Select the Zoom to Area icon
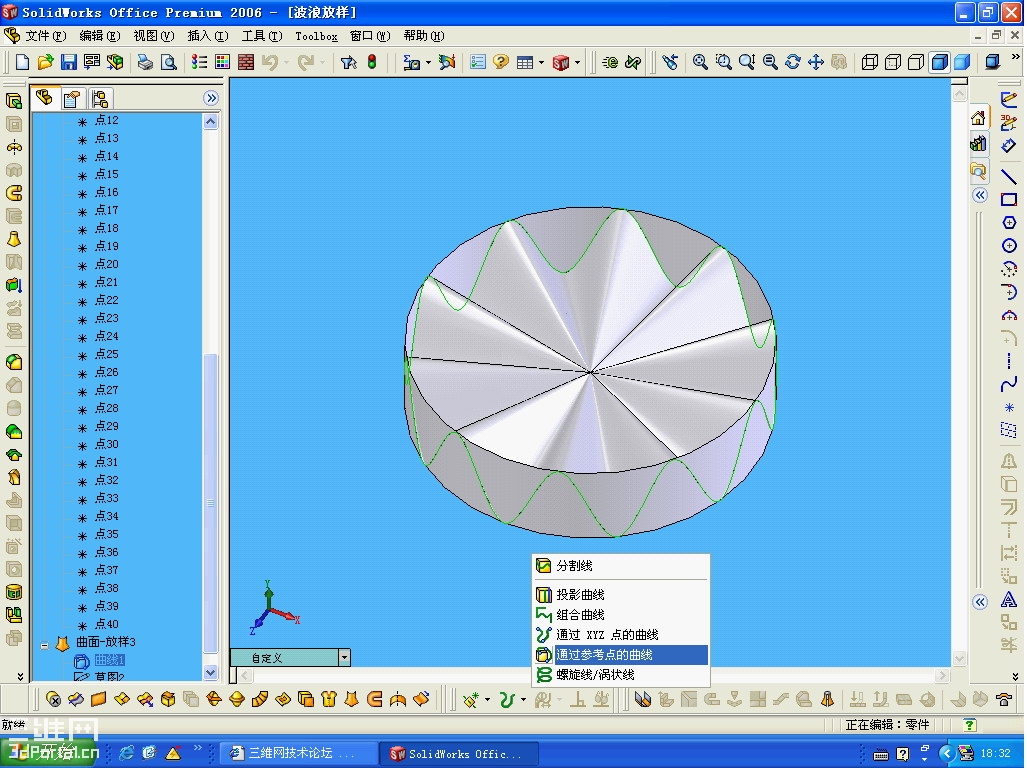The height and width of the screenshot is (768, 1027). (724, 62)
